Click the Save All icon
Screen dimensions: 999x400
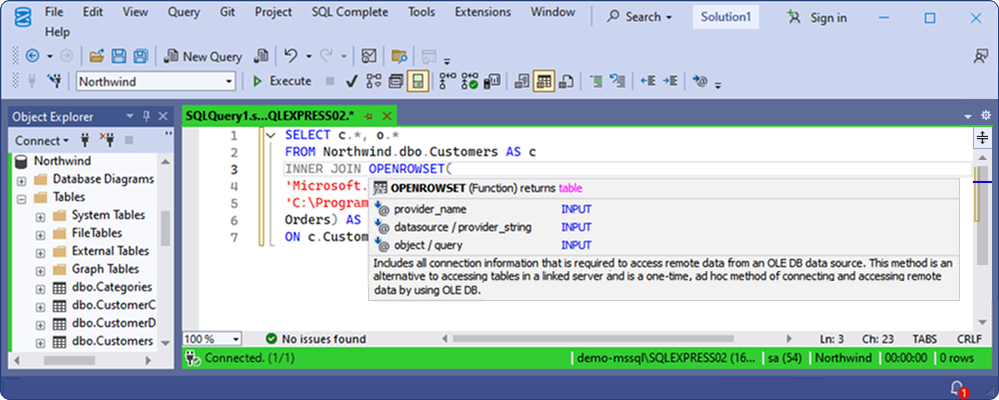coord(140,56)
